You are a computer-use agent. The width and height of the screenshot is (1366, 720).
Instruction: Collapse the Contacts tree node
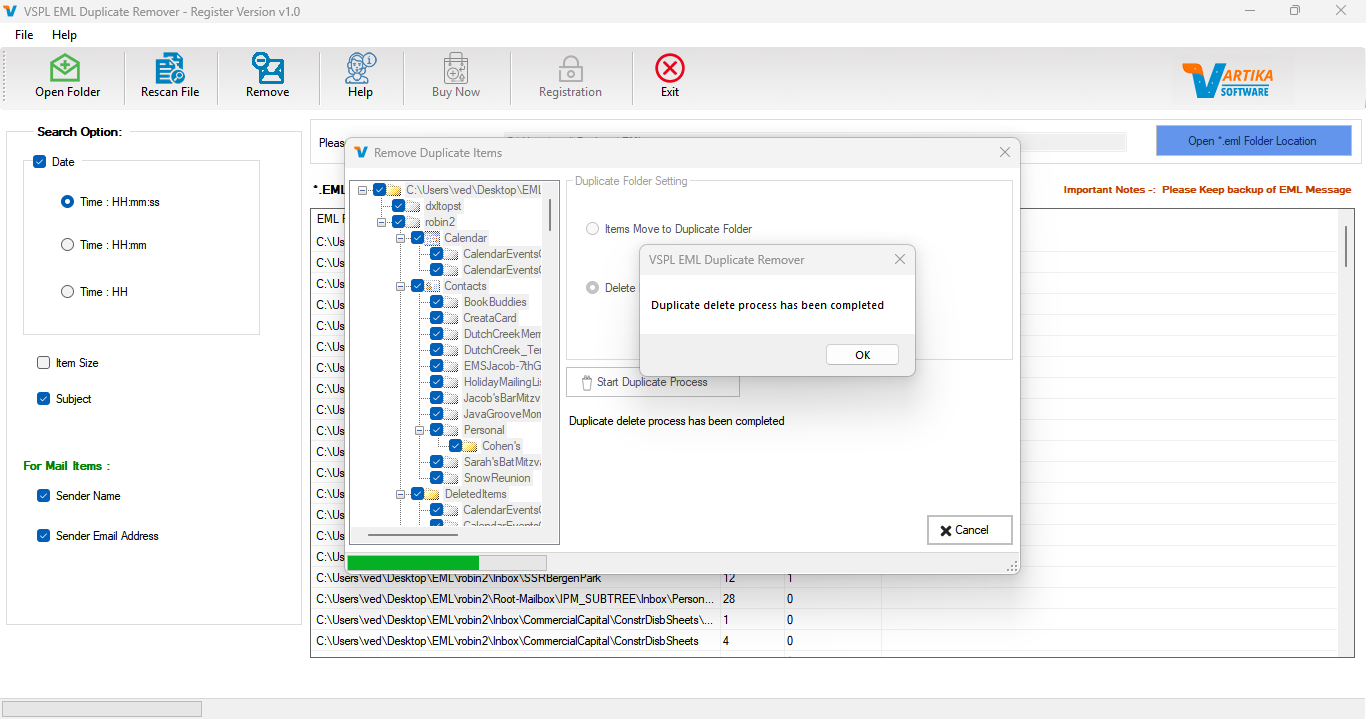(401, 286)
